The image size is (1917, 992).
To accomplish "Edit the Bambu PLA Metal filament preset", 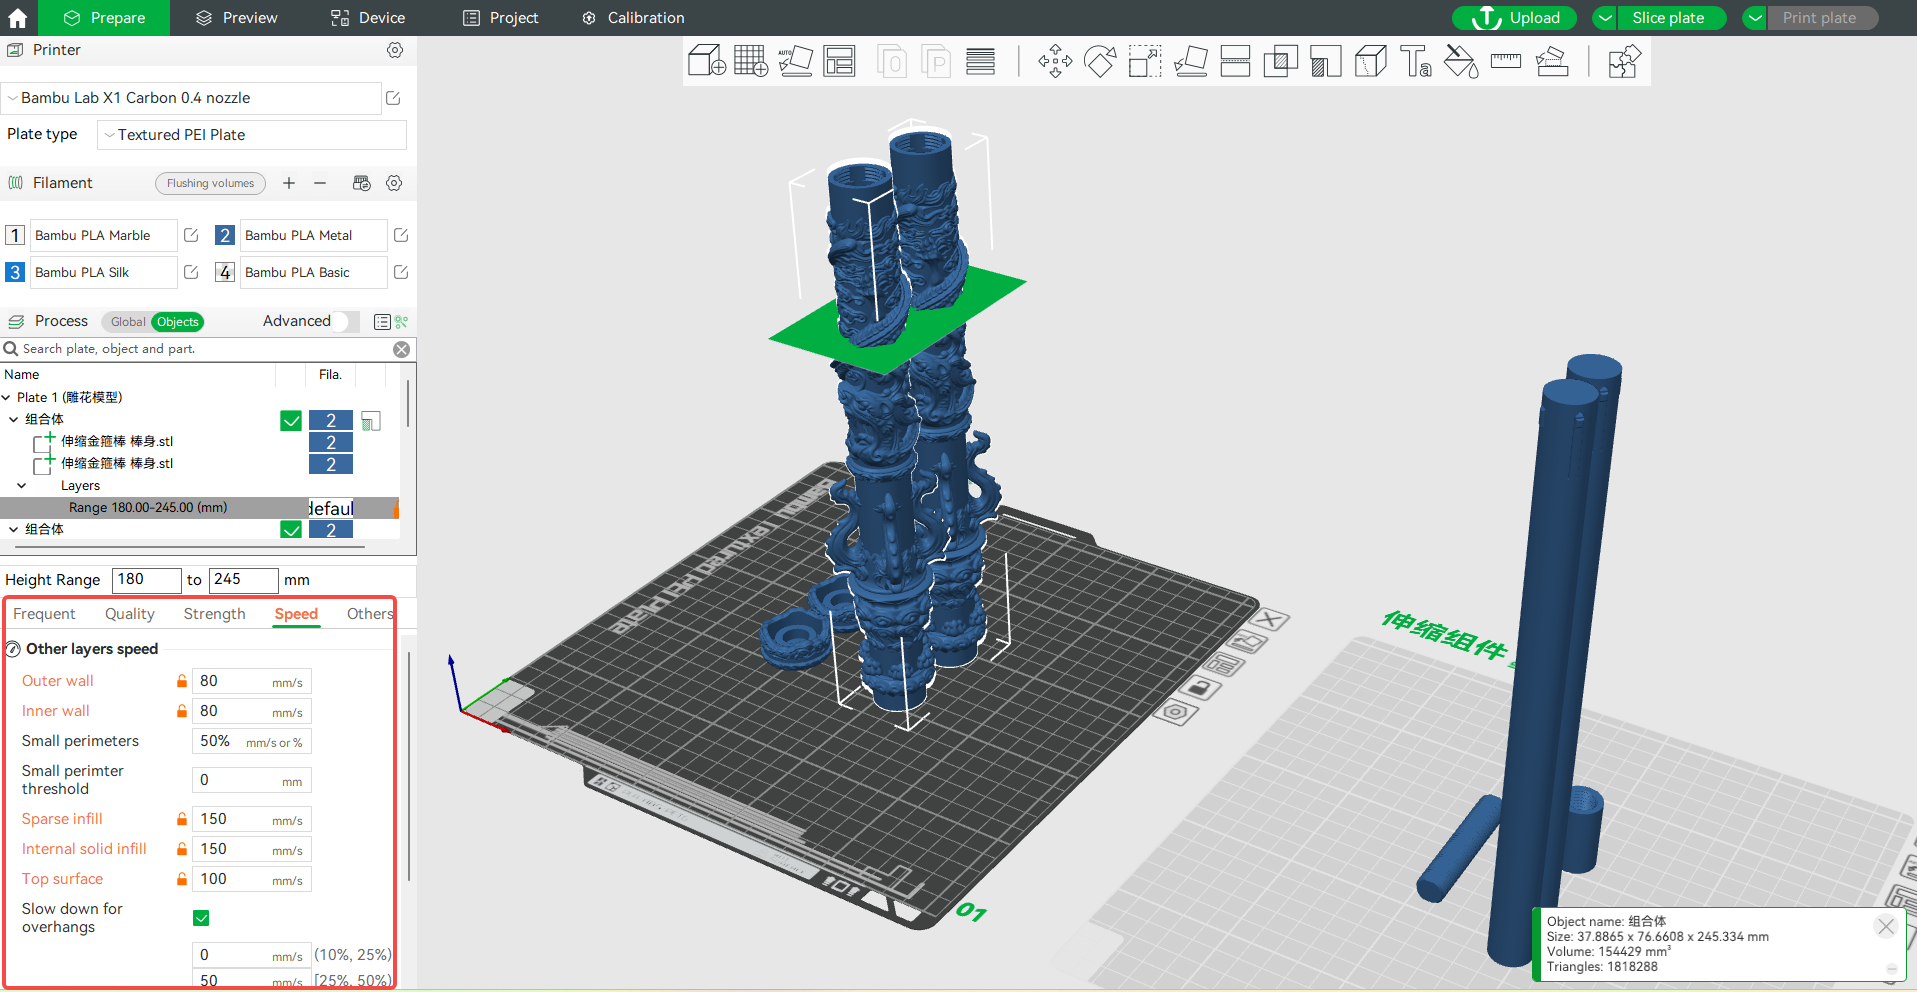I will coord(401,235).
